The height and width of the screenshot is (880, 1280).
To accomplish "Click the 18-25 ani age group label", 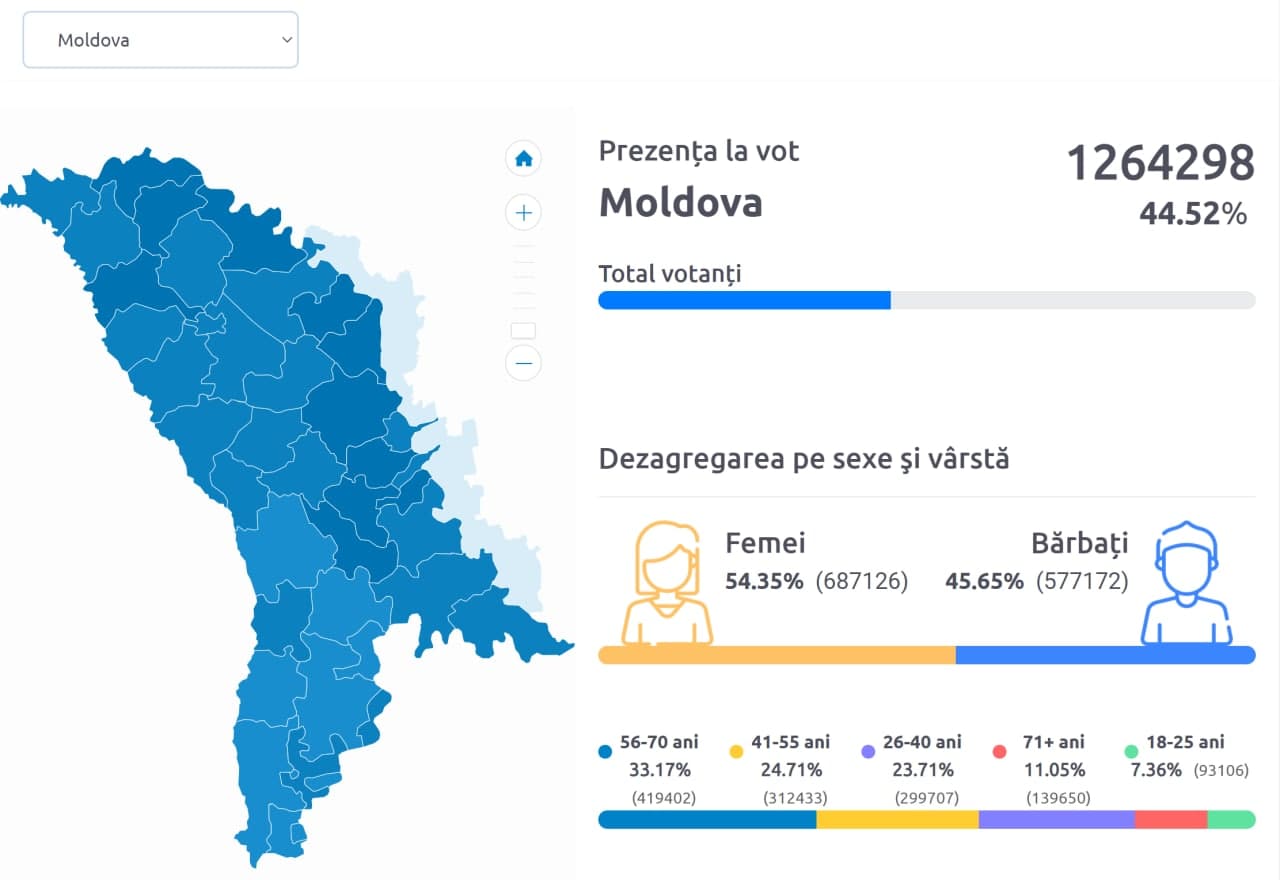I will click(x=1186, y=742).
